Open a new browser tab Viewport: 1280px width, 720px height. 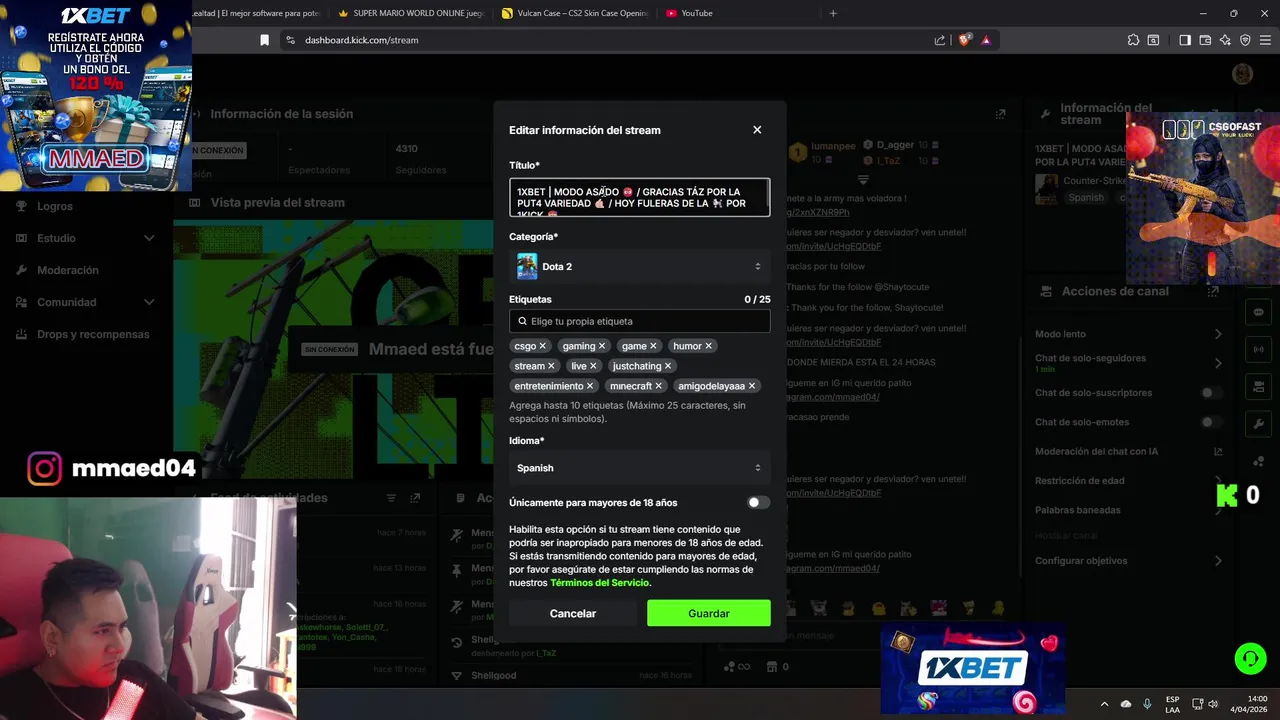pyautogui.click(x=833, y=13)
